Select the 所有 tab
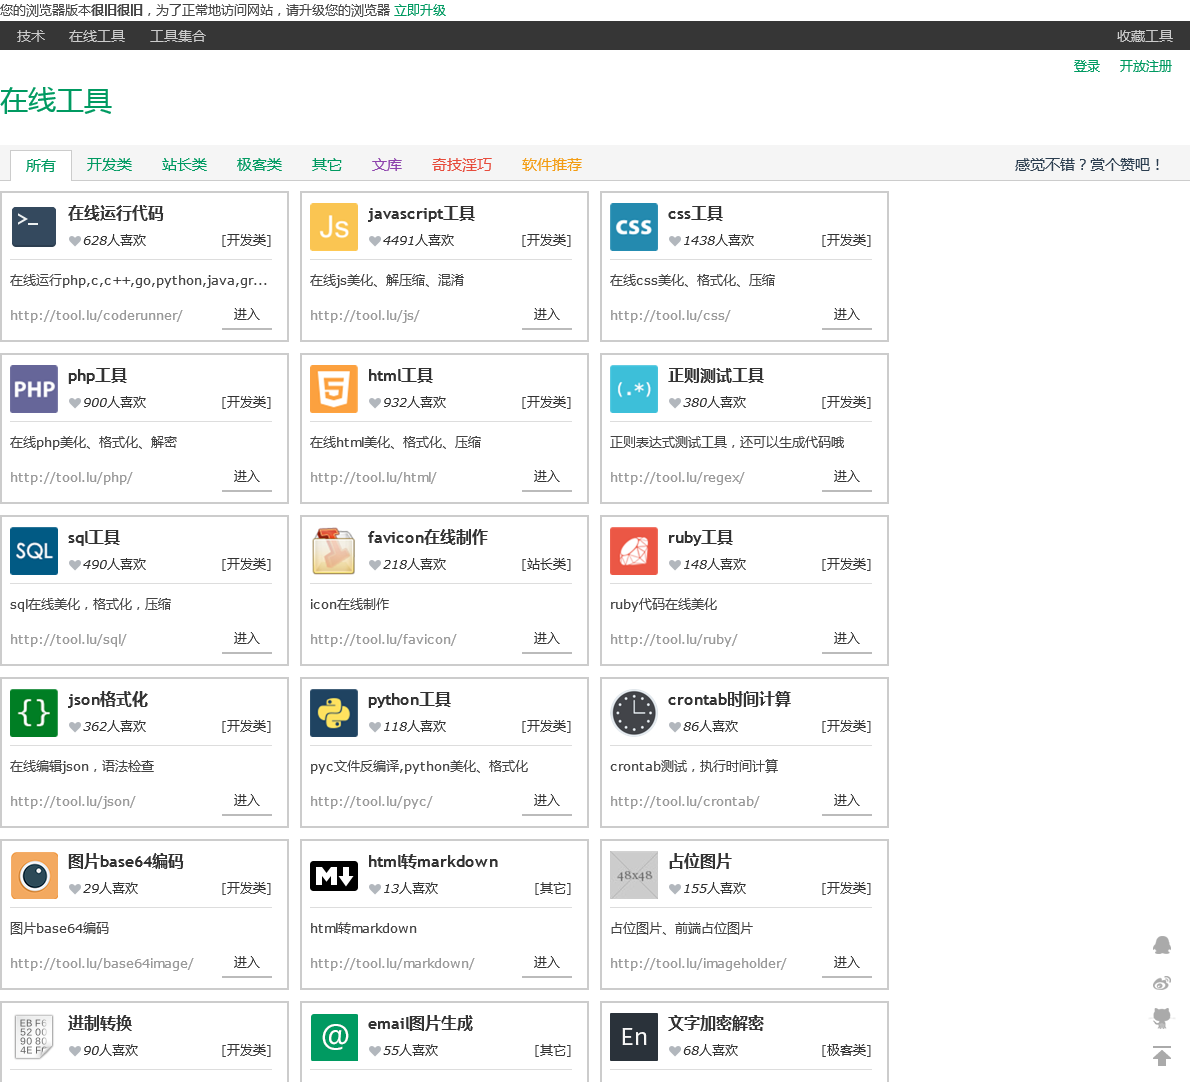Screen dimensions: 1190x1082 coord(41,165)
